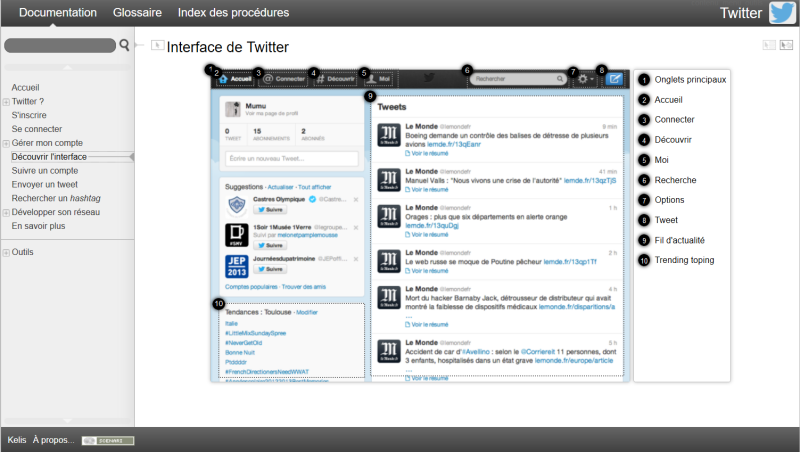Click the blue compose tweet icon

click(x=615, y=79)
